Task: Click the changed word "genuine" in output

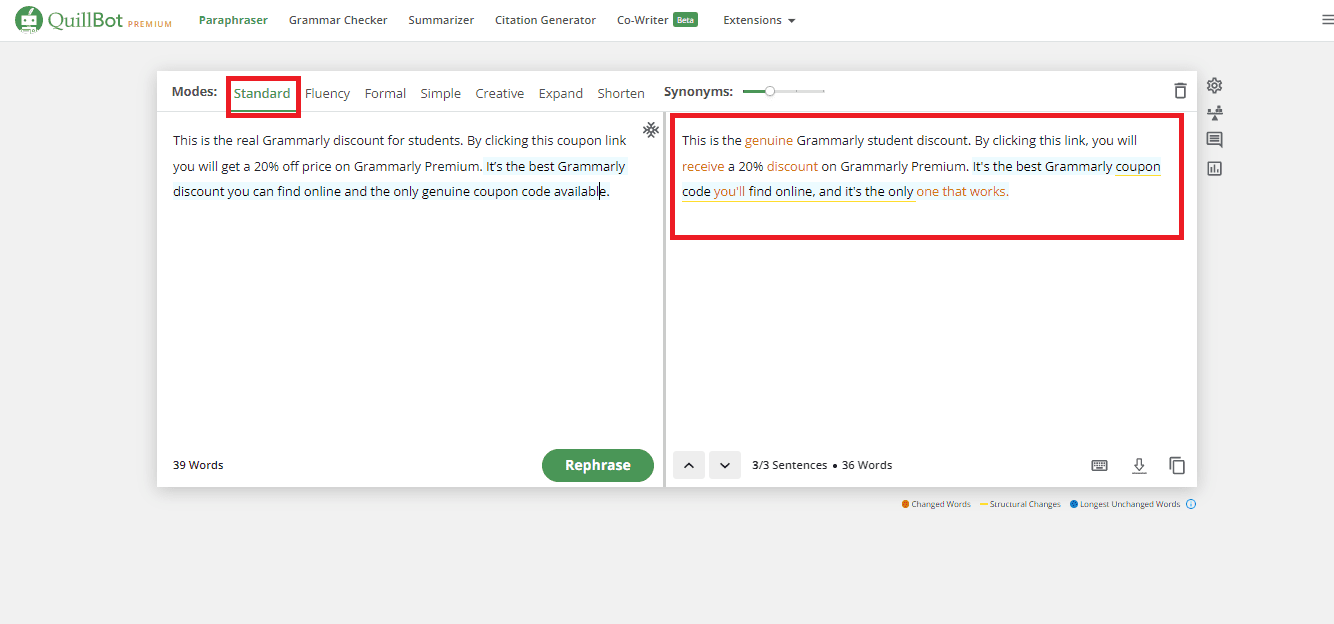Action: pyautogui.click(x=769, y=141)
